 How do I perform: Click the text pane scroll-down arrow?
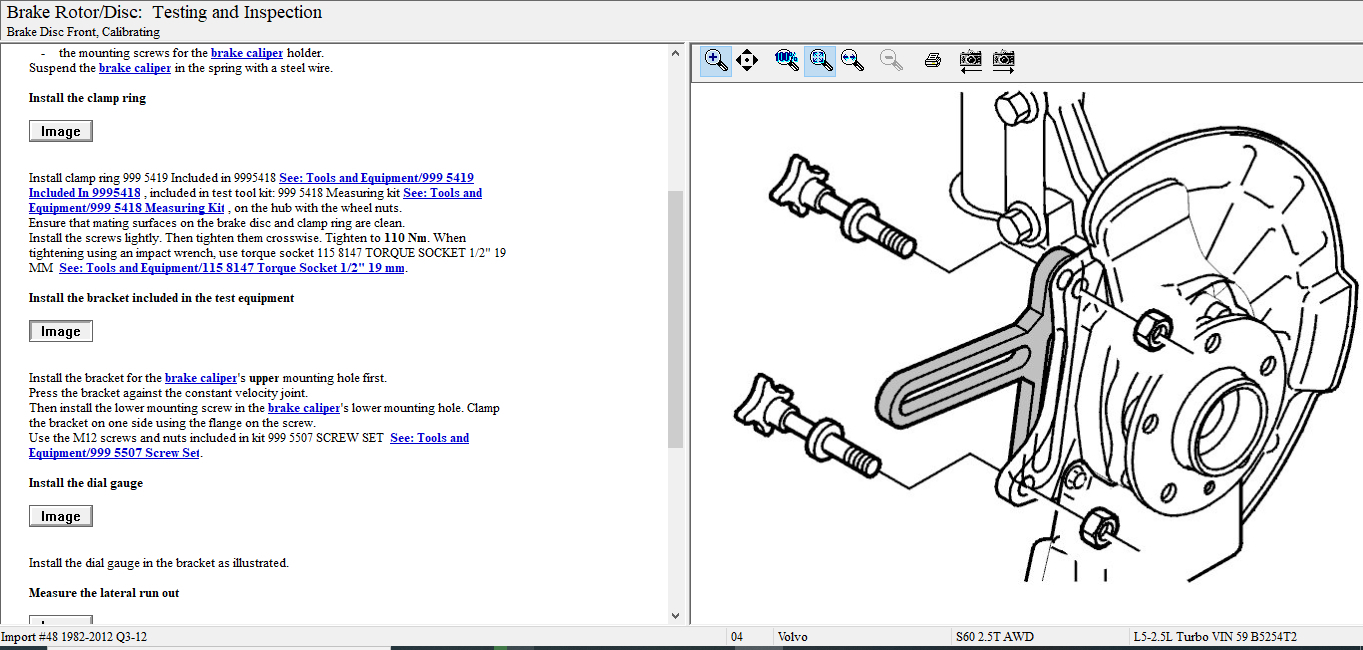click(x=675, y=616)
